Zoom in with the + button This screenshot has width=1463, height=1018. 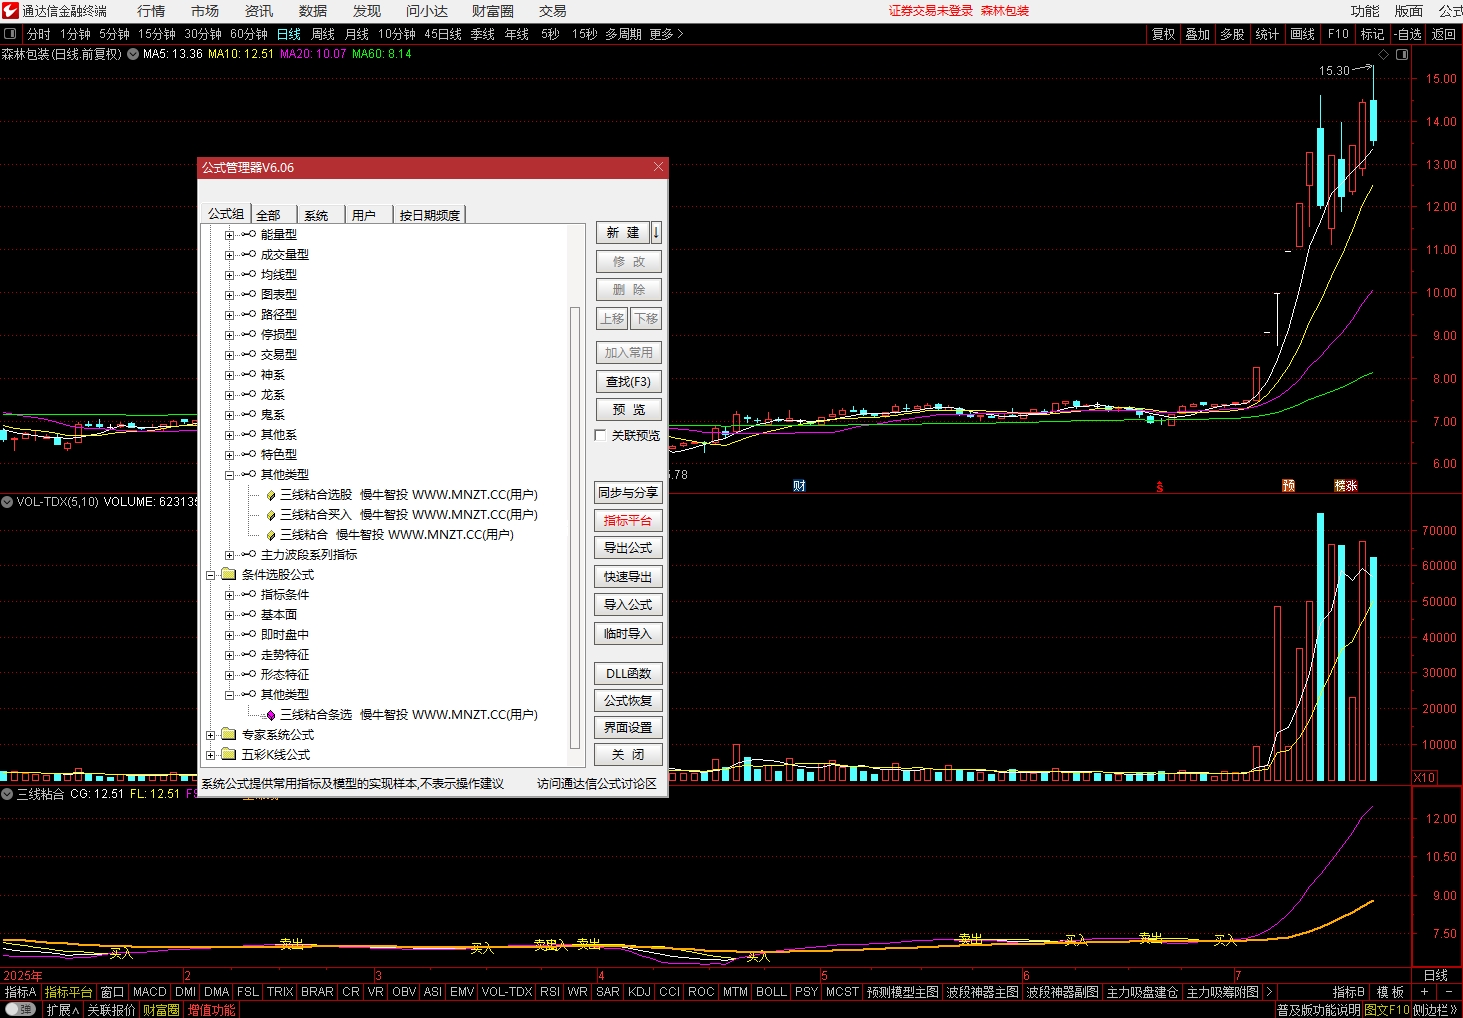(x=1425, y=992)
